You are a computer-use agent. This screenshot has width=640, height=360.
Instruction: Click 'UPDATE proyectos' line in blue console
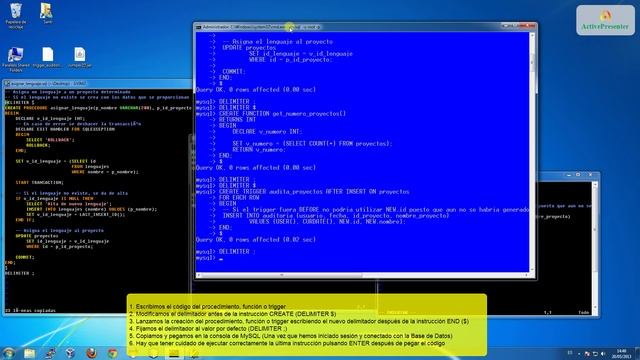coord(249,48)
